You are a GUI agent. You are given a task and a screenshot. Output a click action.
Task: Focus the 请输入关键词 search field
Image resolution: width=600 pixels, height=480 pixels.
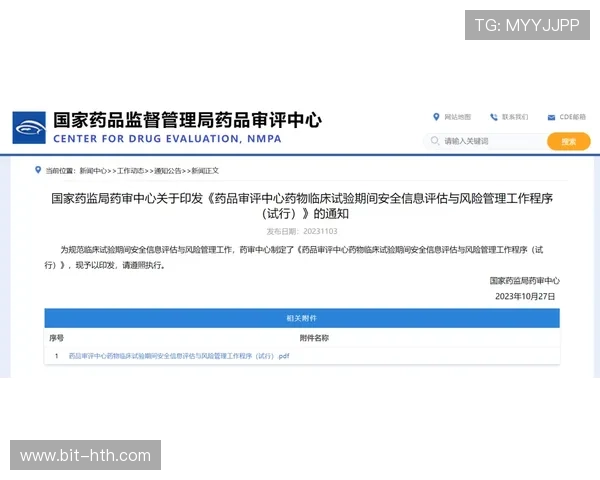486,141
